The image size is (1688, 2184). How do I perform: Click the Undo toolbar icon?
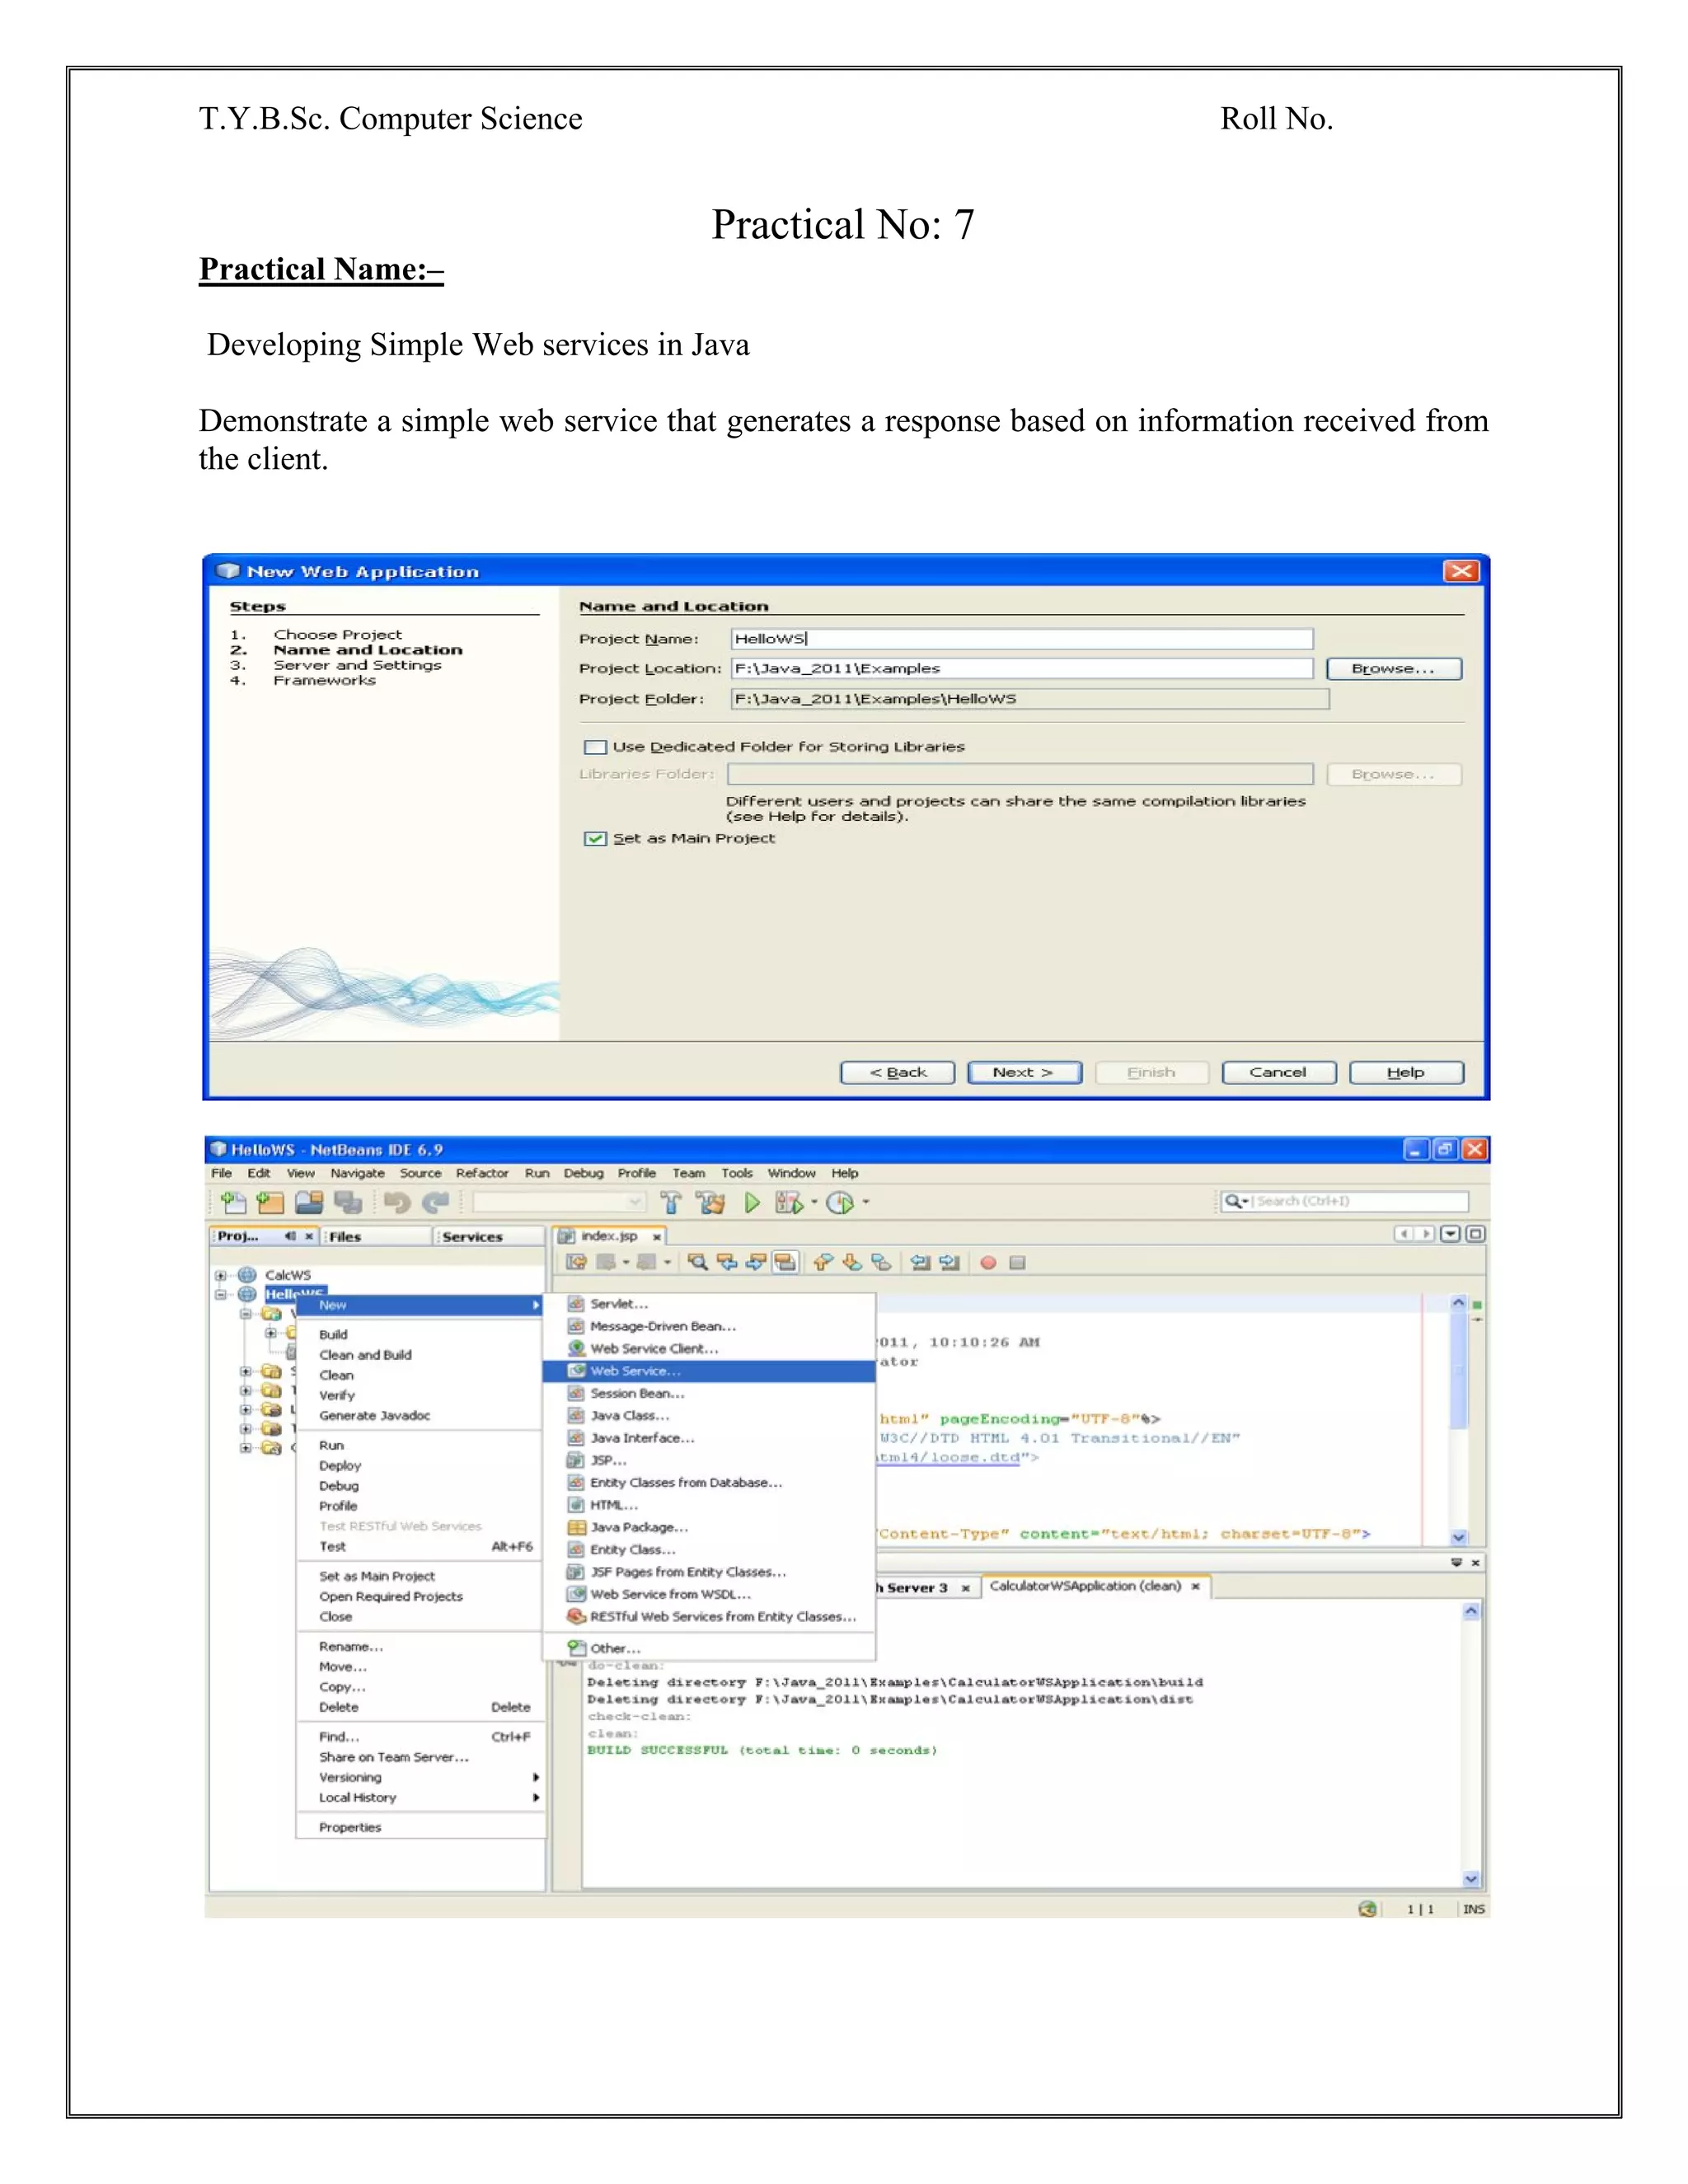[397, 1202]
